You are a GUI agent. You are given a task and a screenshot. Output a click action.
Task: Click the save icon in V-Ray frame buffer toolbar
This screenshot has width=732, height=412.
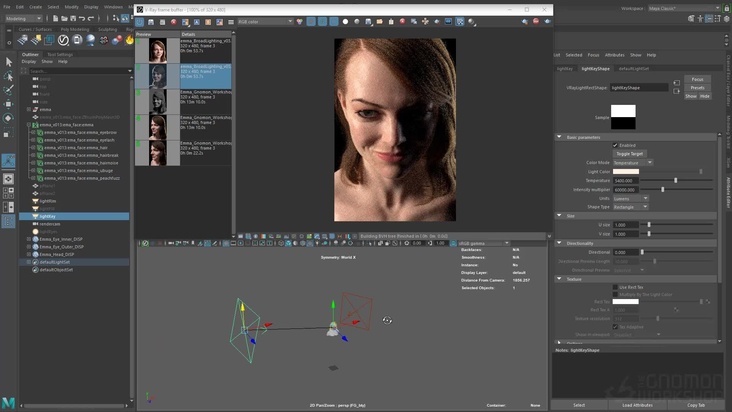(151, 22)
